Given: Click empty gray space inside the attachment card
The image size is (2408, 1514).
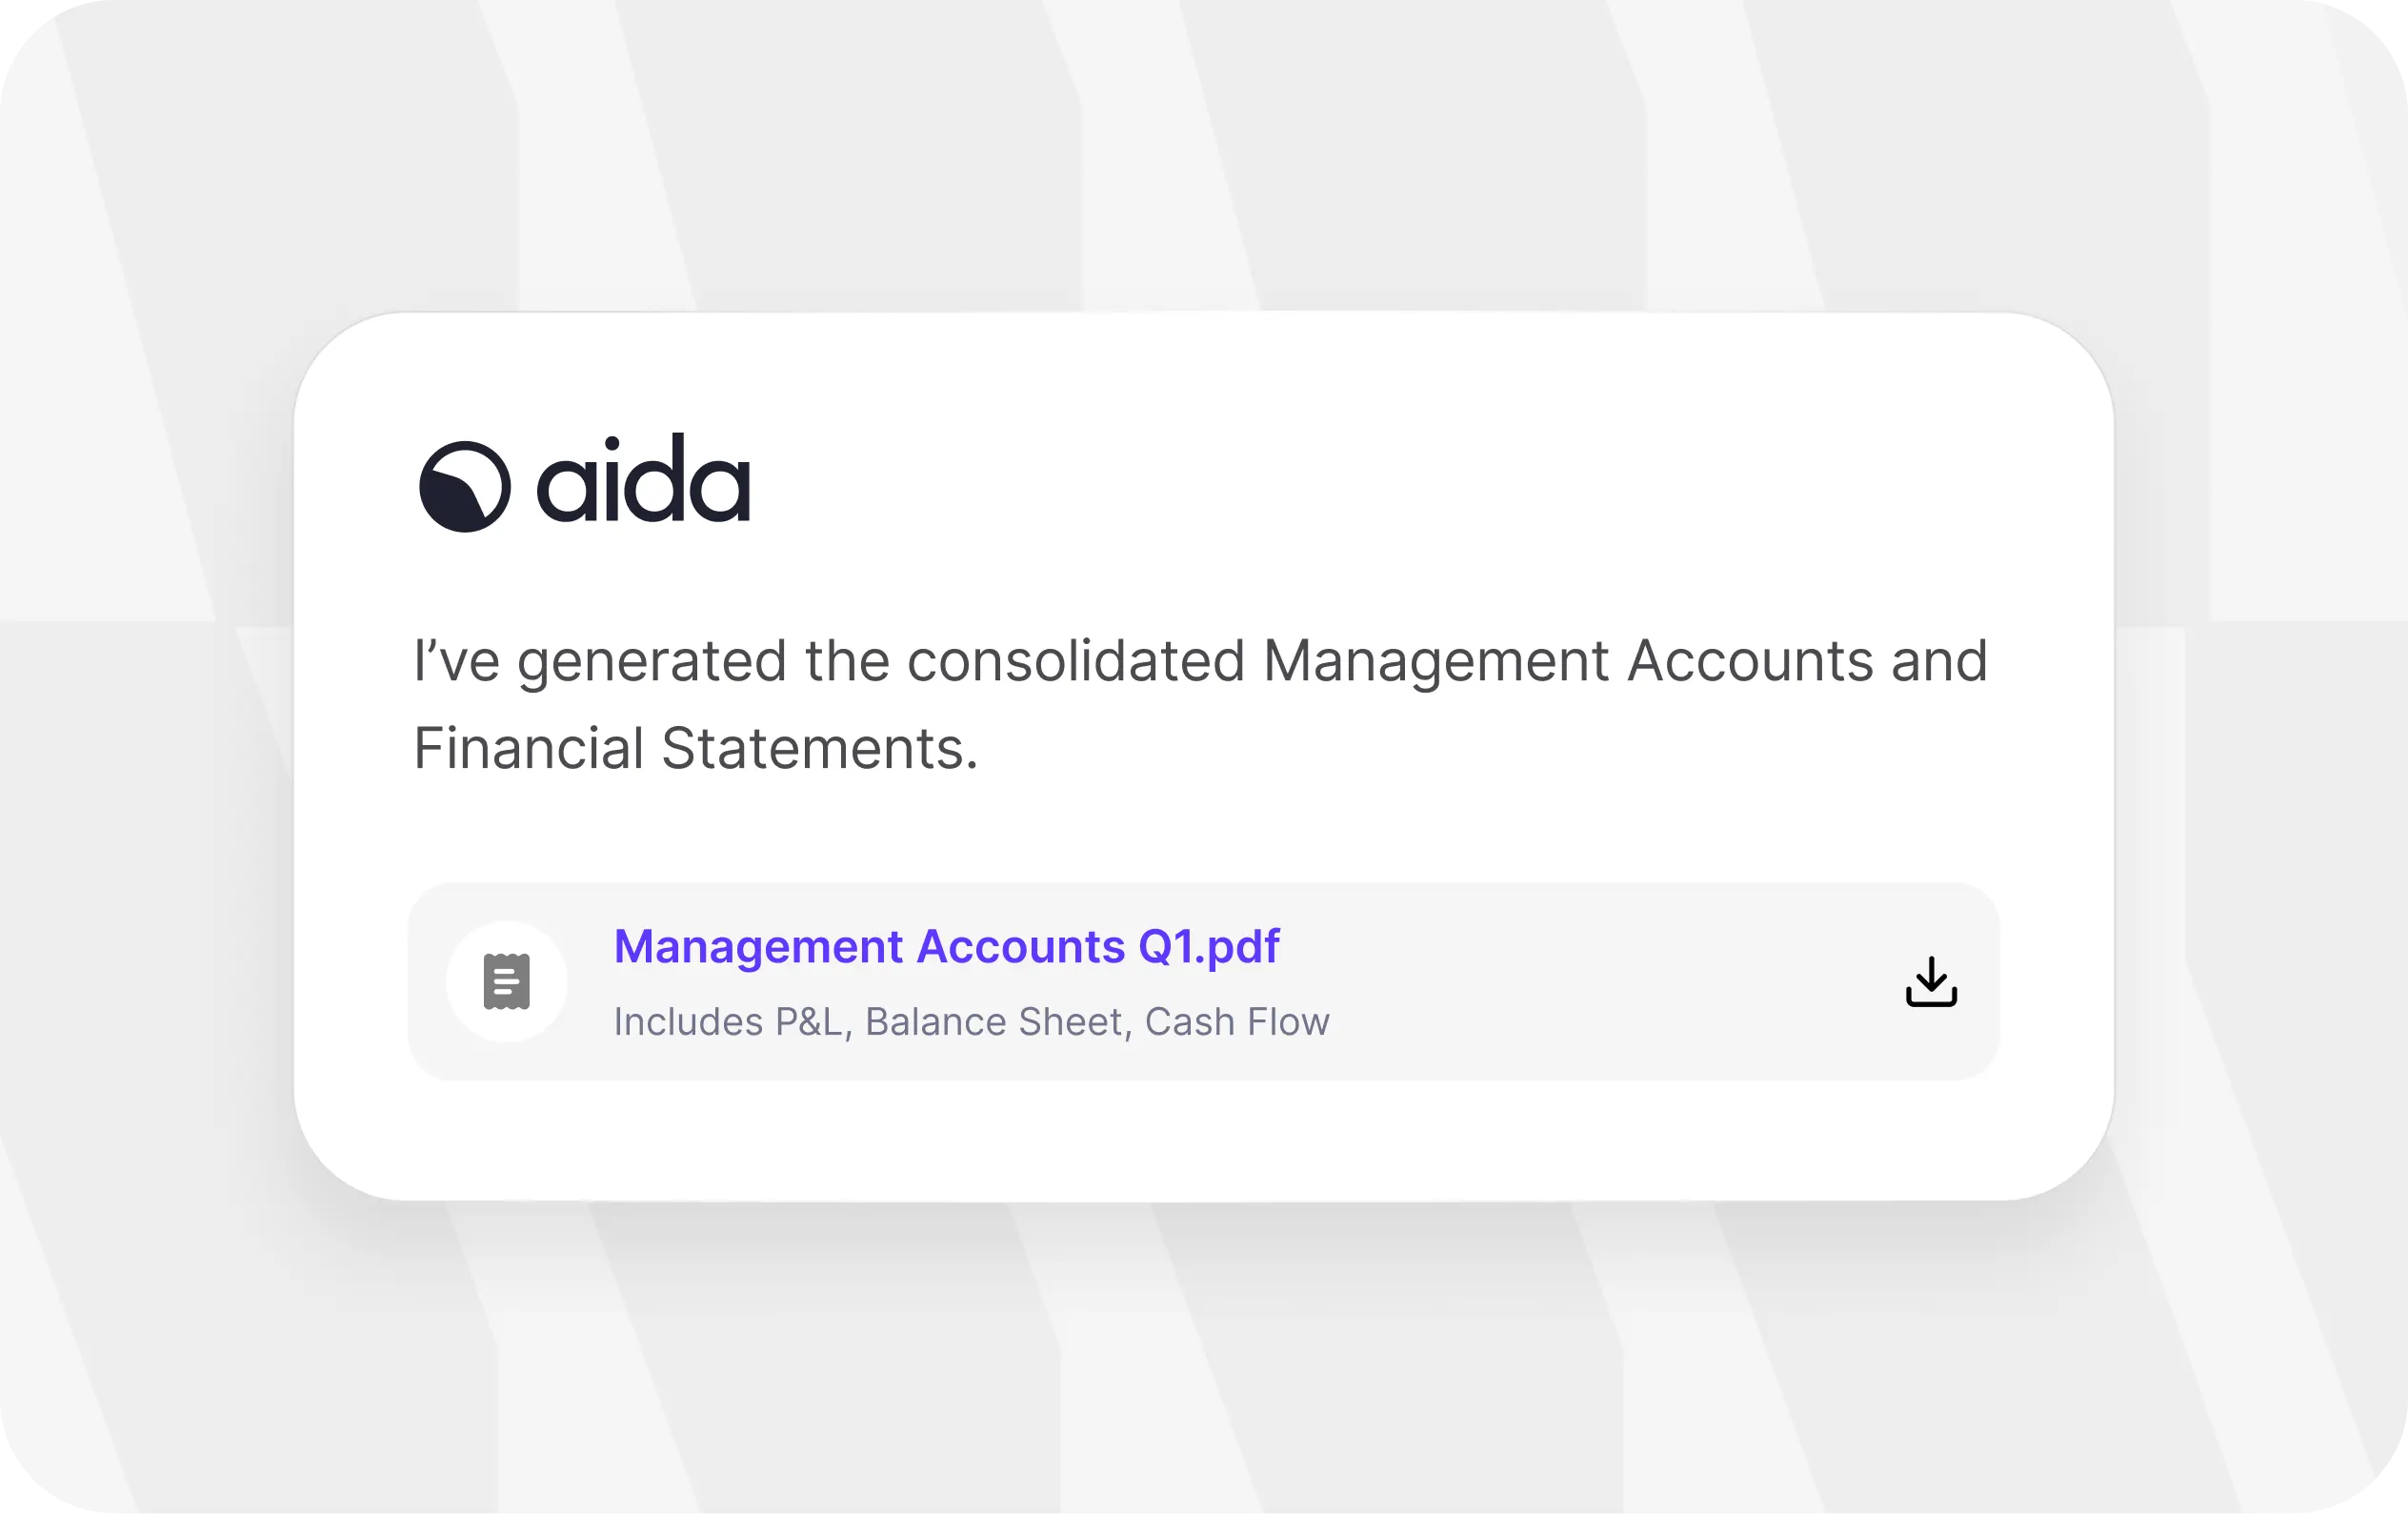Looking at the screenshot, I should click(1600, 982).
